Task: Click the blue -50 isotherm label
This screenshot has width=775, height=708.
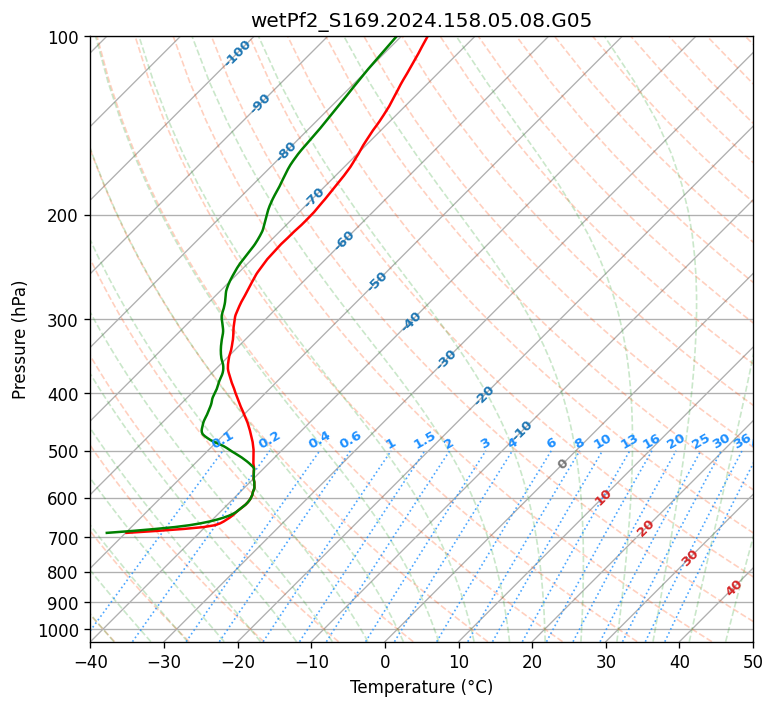Action: click(377, 281)
